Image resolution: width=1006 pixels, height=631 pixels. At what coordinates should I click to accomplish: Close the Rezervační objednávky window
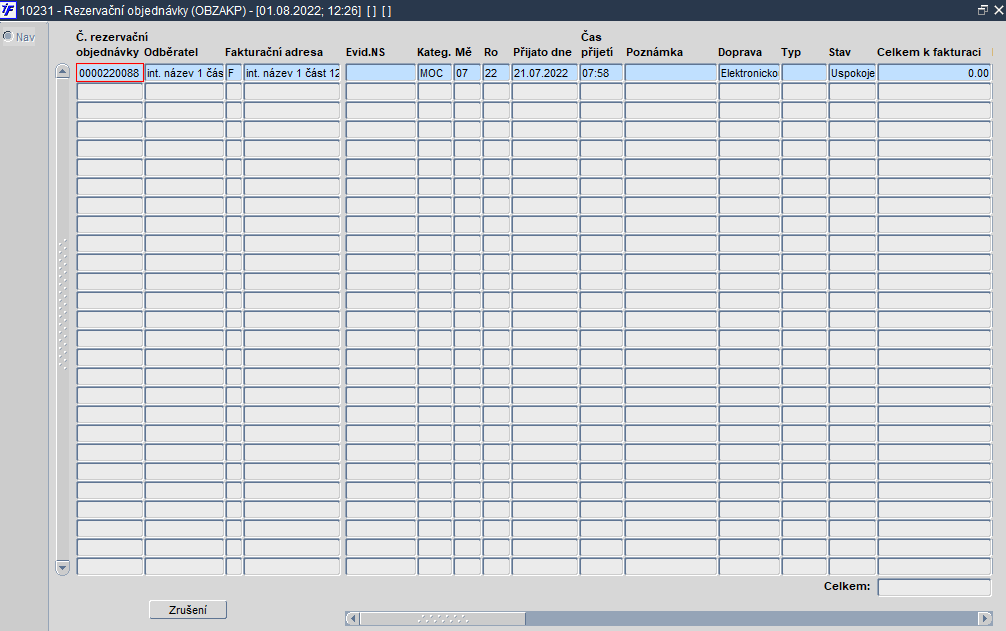(x=998, y=10)
